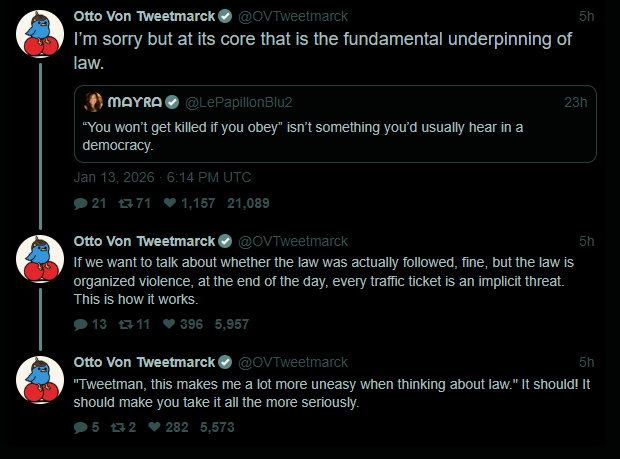
Task: Retweet the organized violence tweet
Action: (x=125, y=324)
